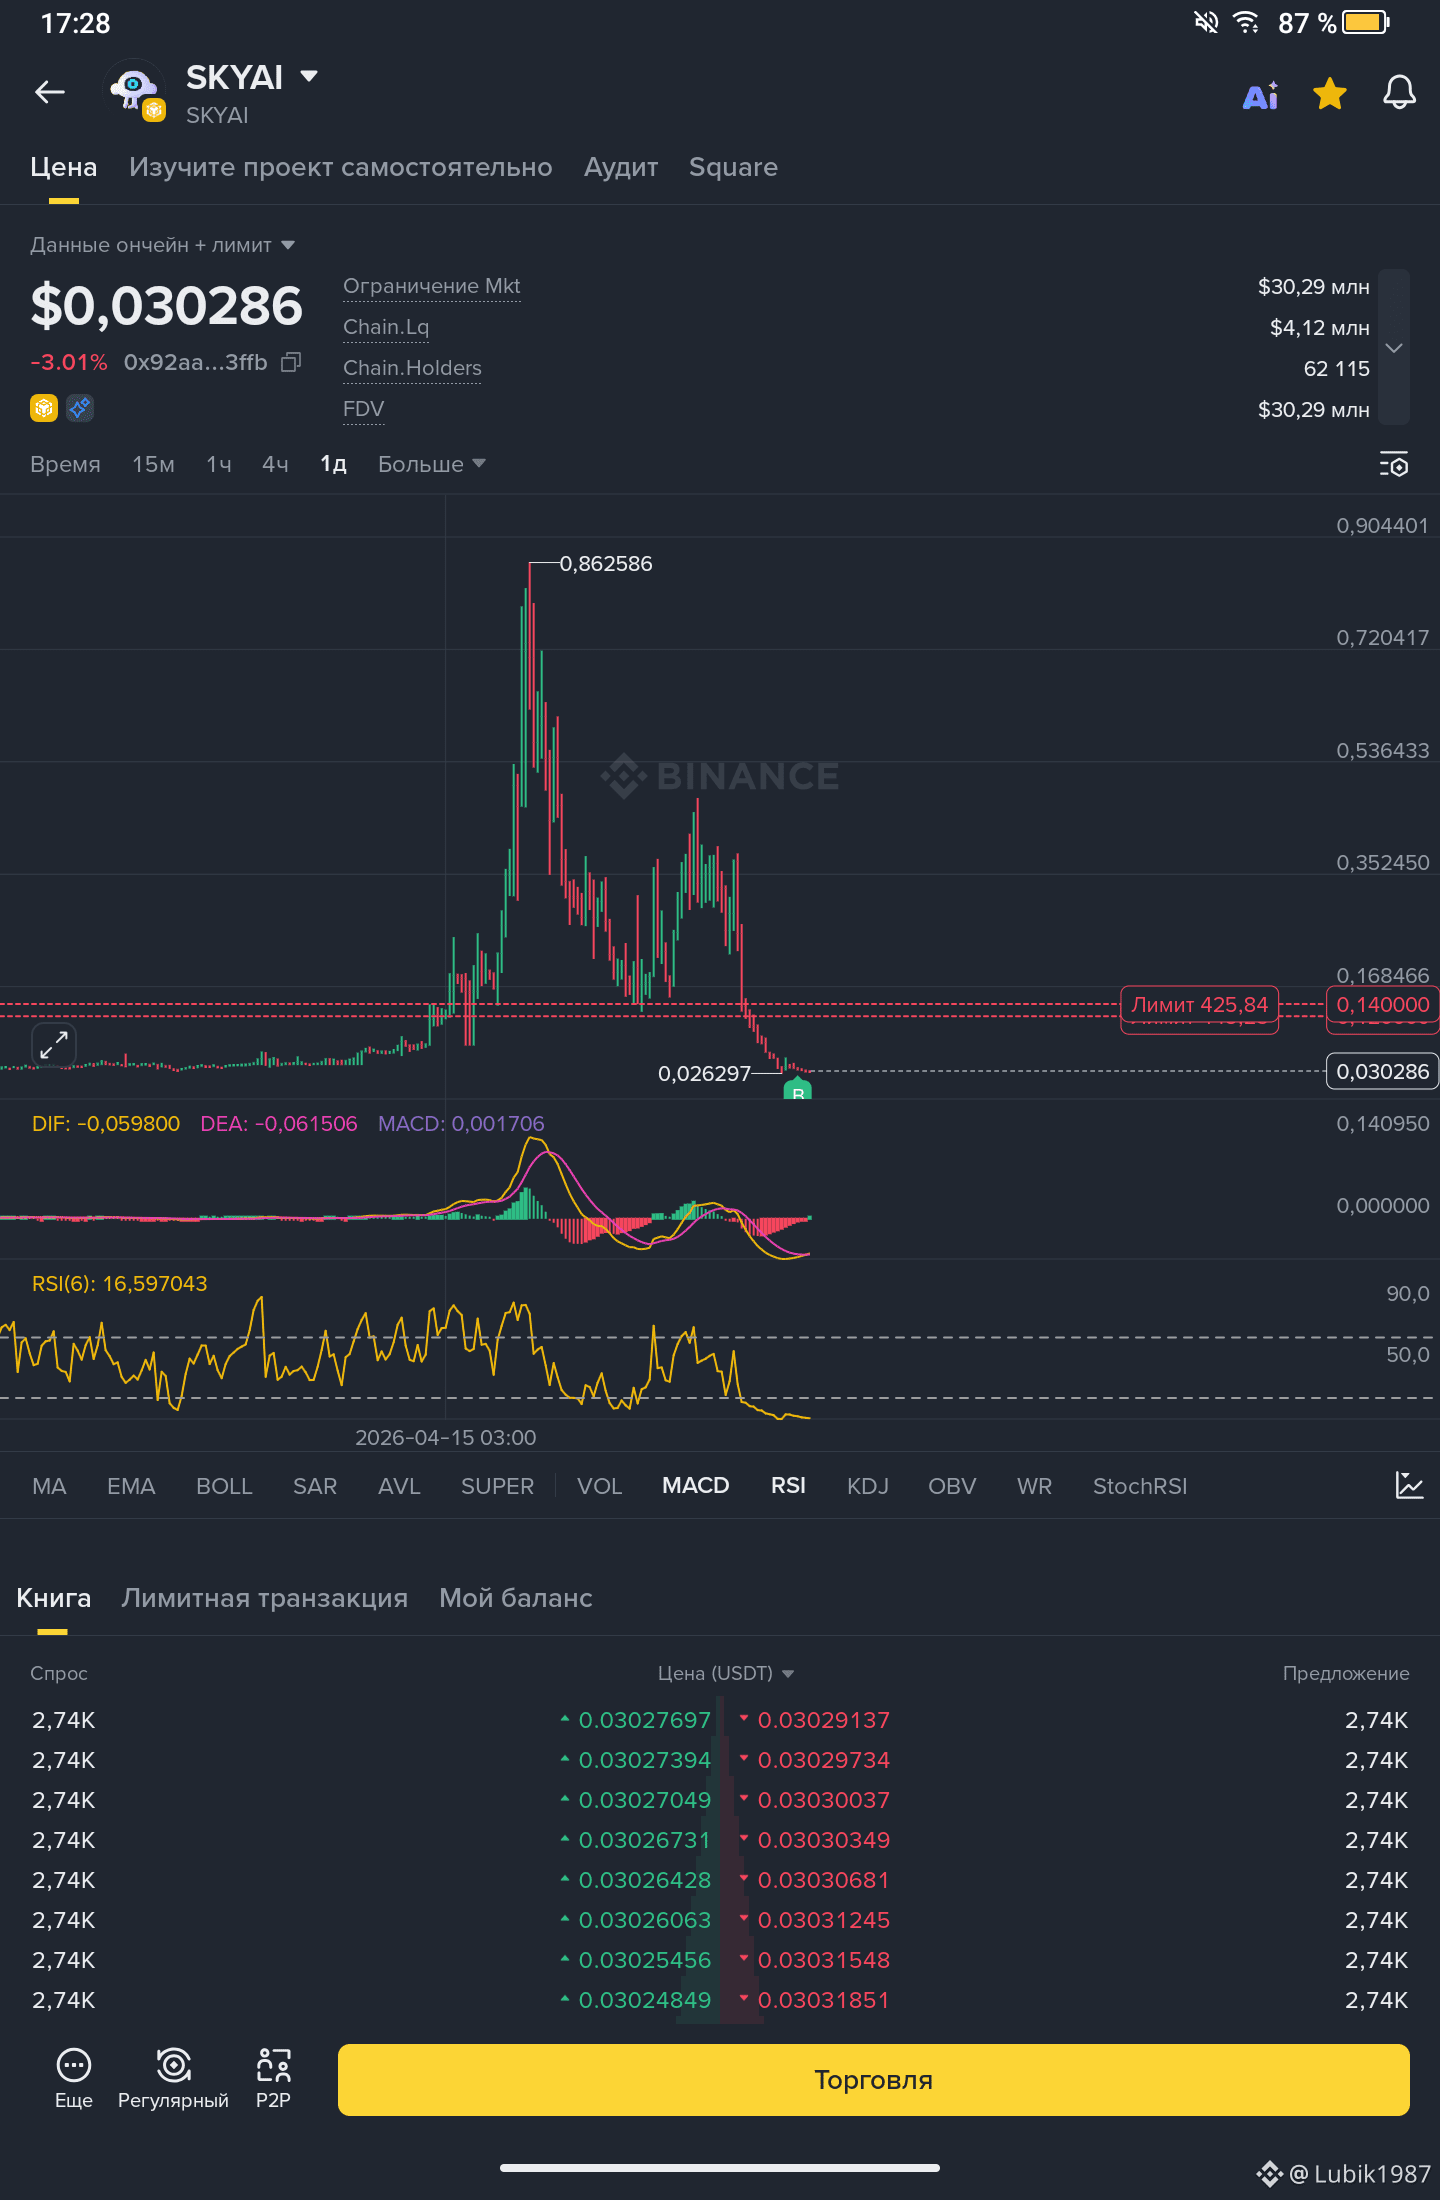Toggle AVL indicator
The image size is (1440, 2200).
tap(399, 1486)
